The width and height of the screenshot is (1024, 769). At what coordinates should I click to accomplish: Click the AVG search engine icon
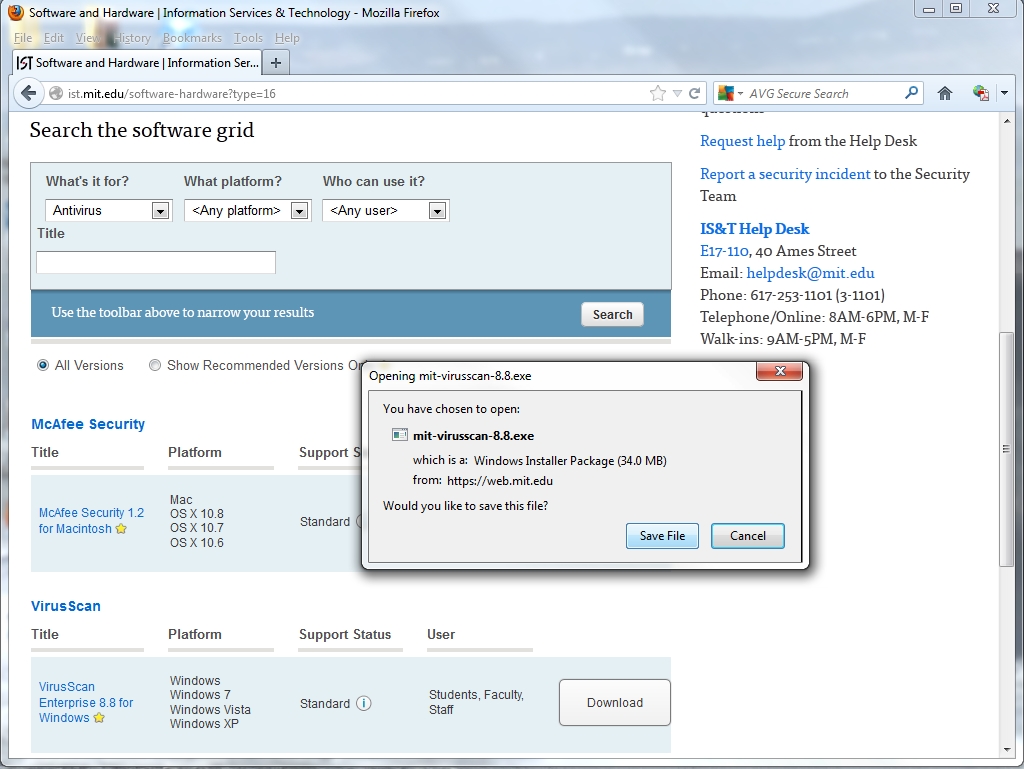(726, 93)
